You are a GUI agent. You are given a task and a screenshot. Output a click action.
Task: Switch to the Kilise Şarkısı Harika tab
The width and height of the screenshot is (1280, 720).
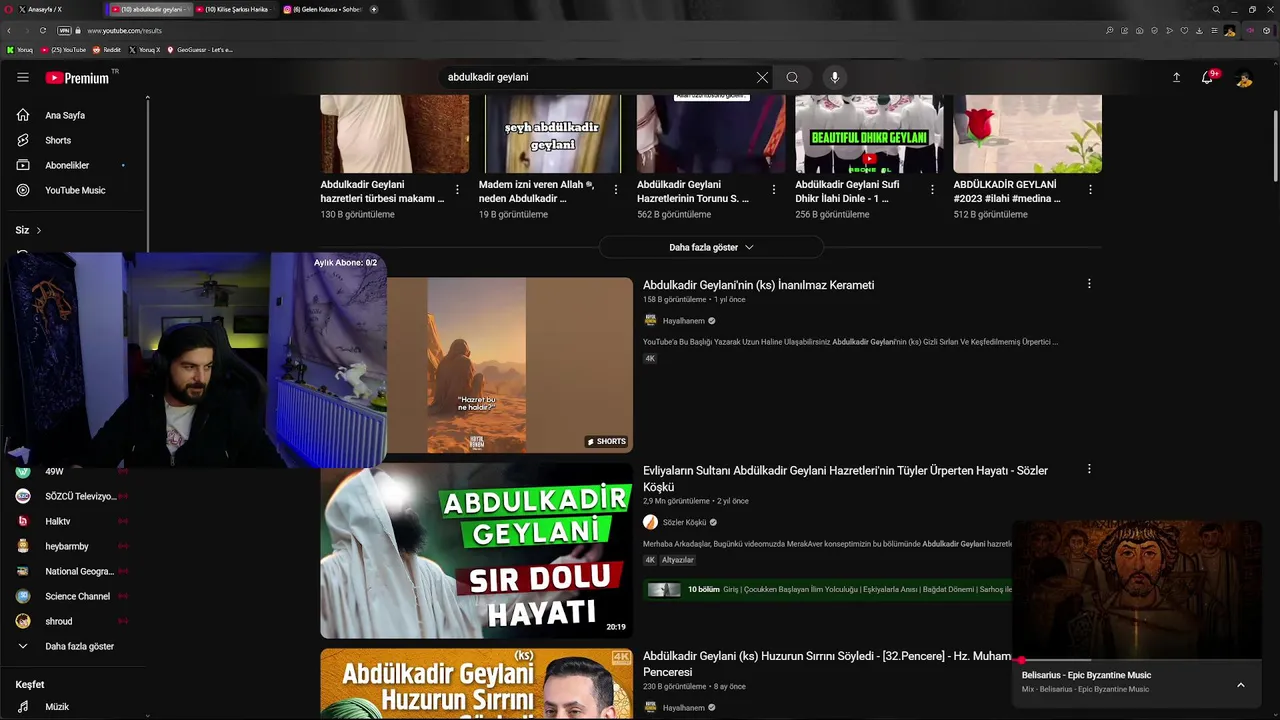click(235, 9)
